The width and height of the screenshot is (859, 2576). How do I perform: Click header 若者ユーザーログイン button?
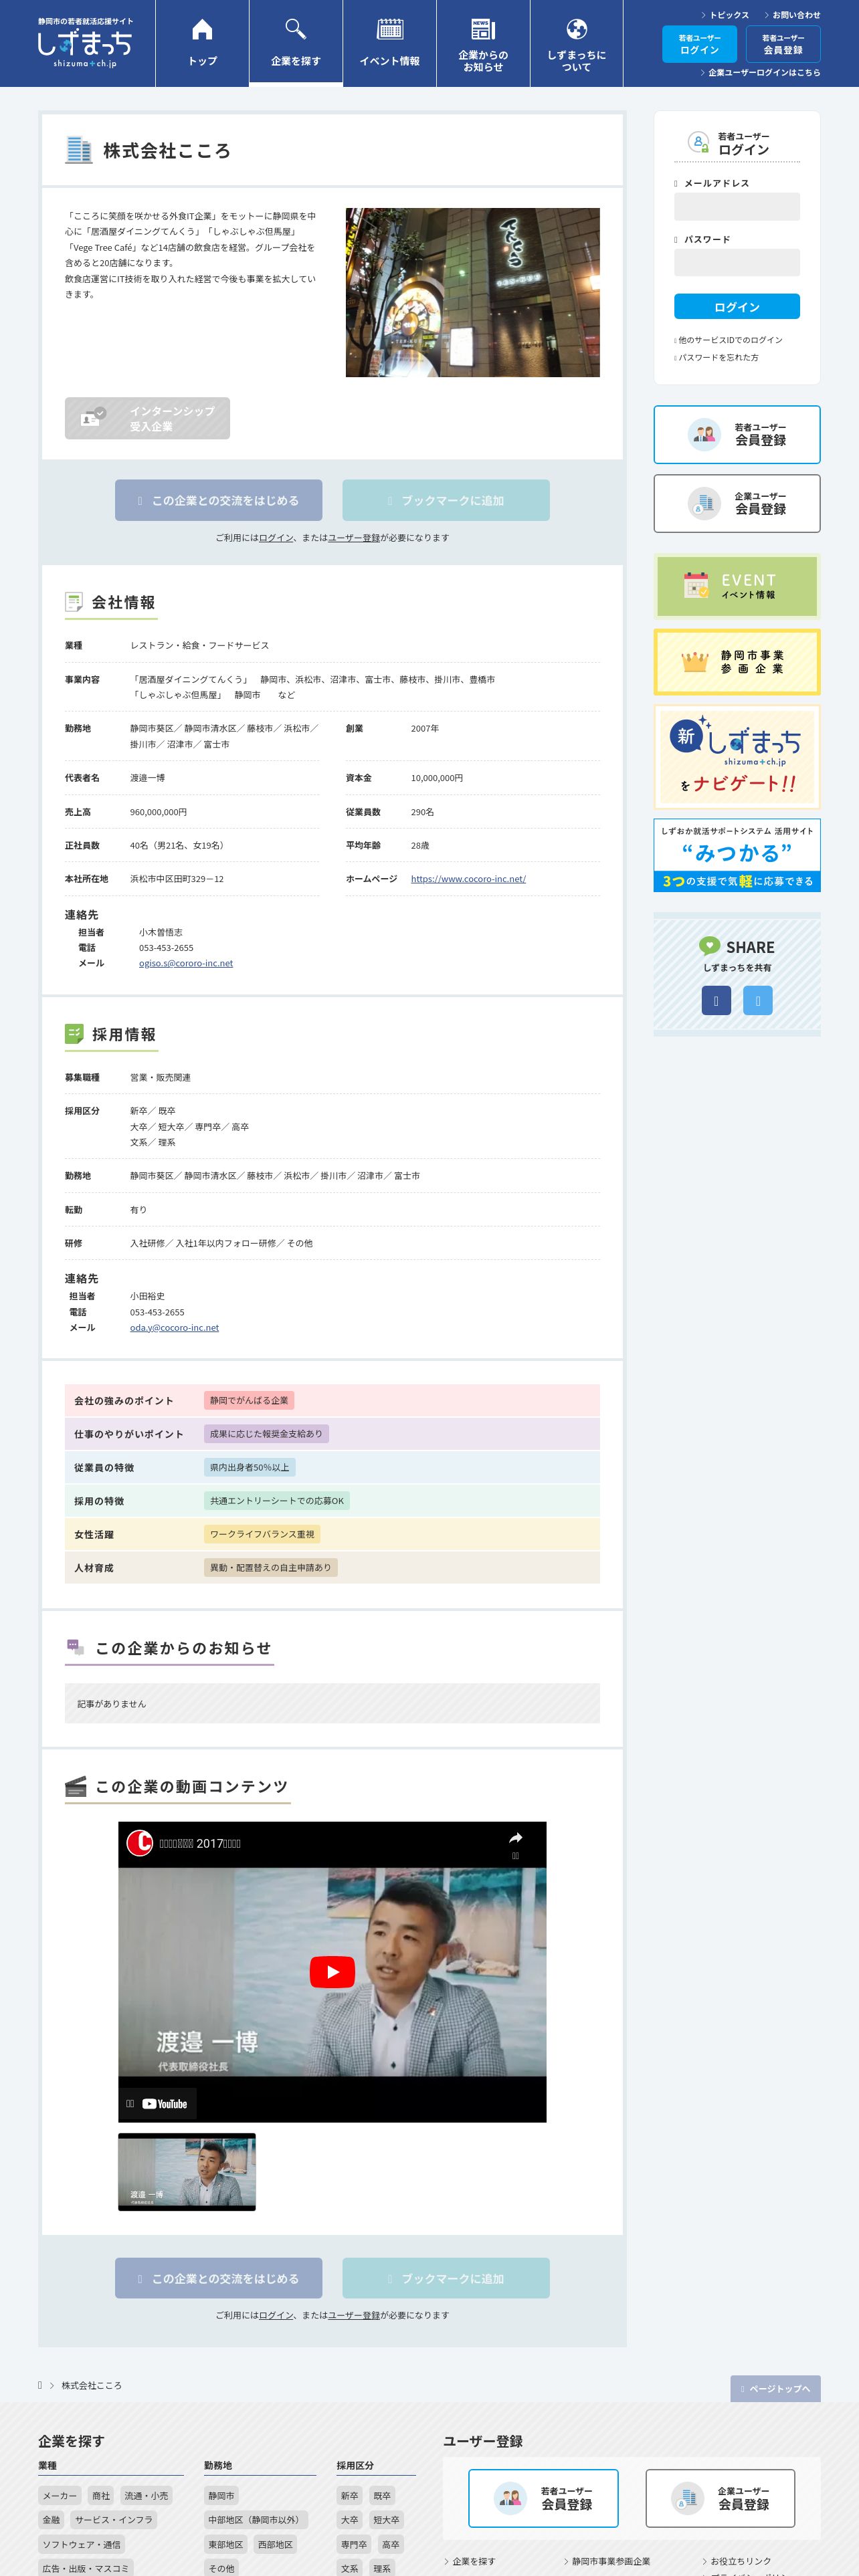coord(699,44)
